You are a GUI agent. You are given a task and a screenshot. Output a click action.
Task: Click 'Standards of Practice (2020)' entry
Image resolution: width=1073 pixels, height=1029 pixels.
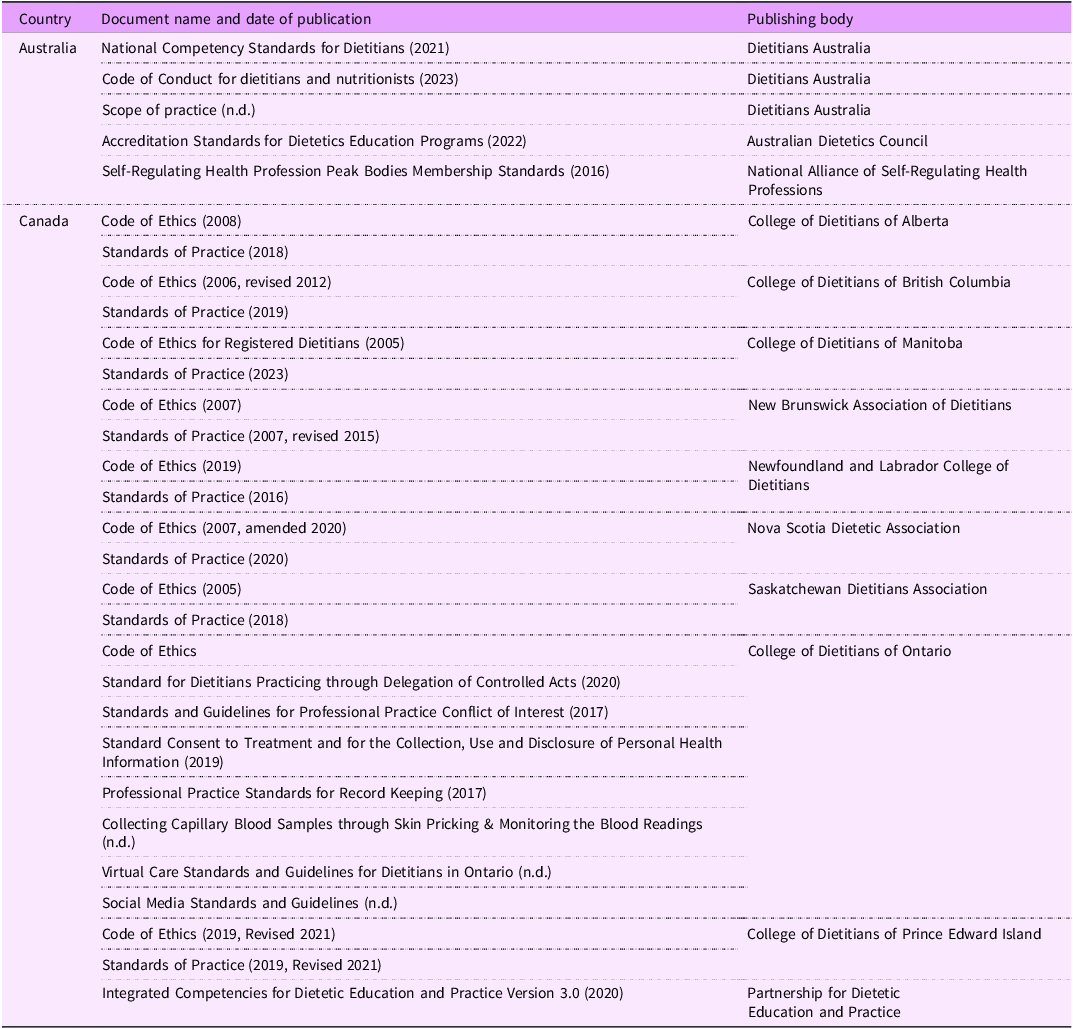click(x=195, y=559)
